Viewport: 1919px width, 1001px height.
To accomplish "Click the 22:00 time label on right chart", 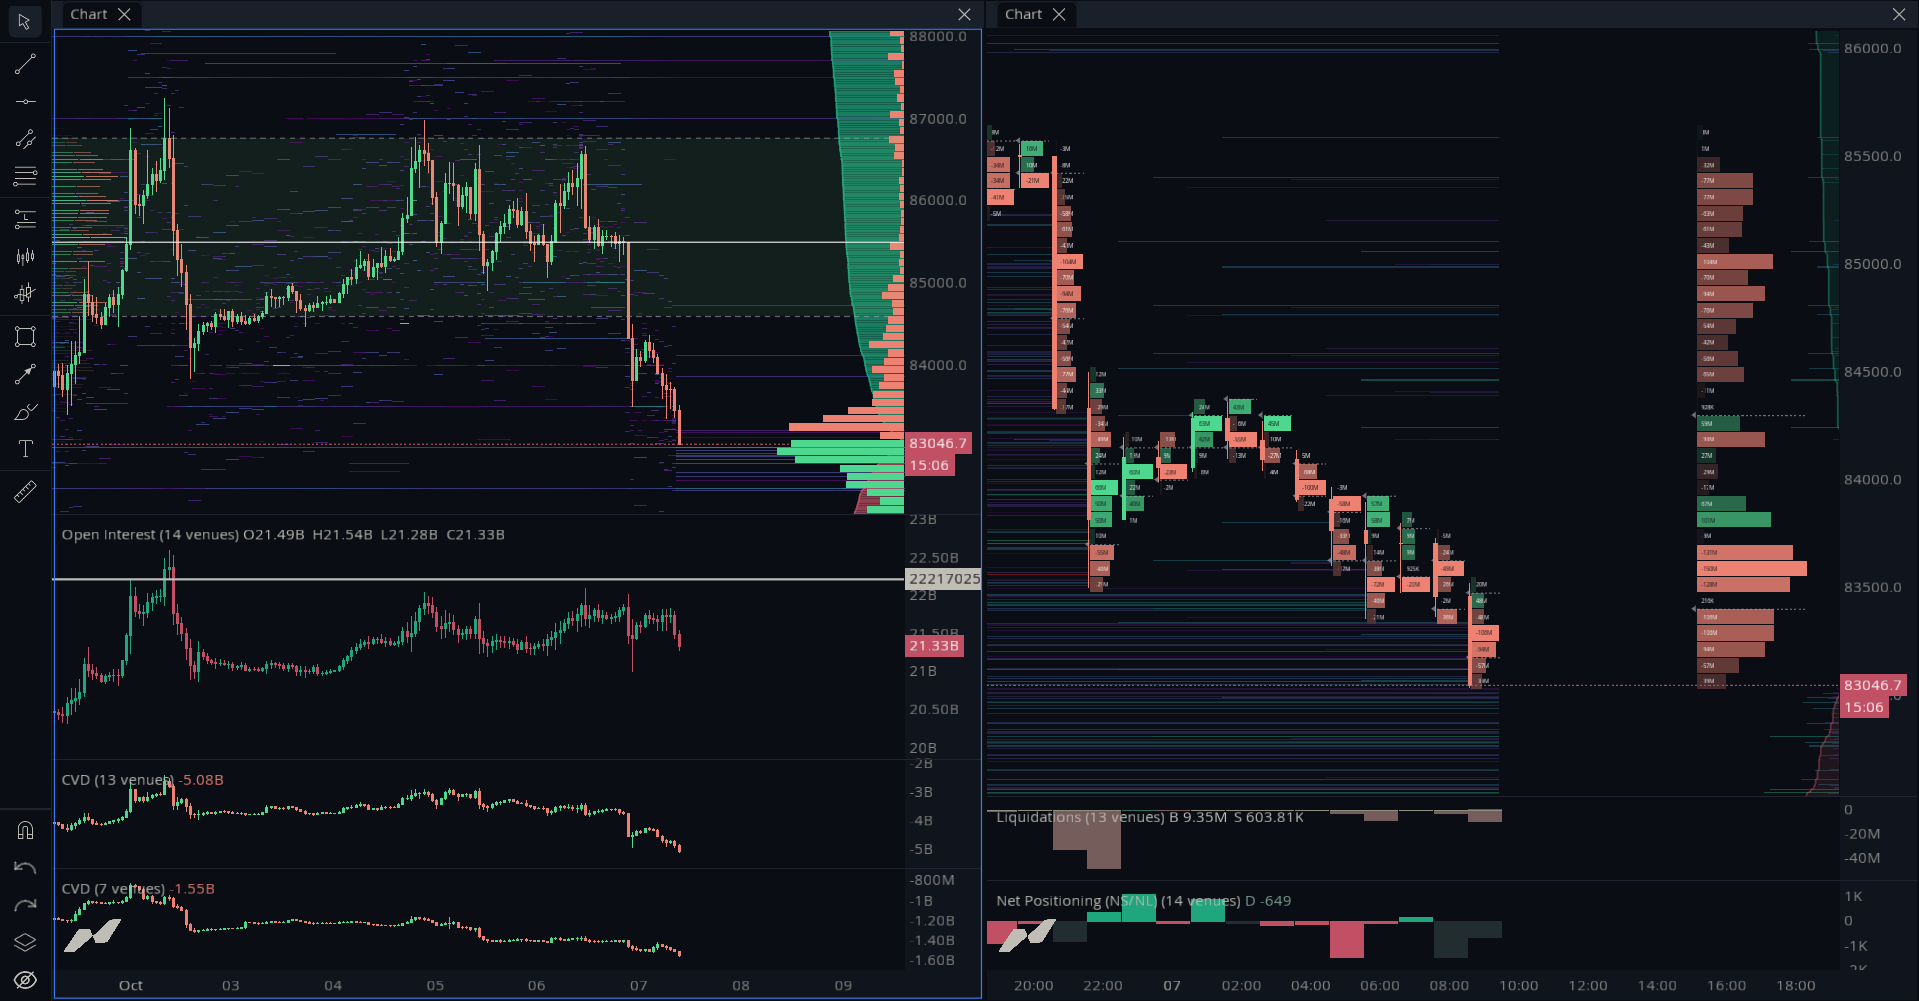I will [1103, 985].
